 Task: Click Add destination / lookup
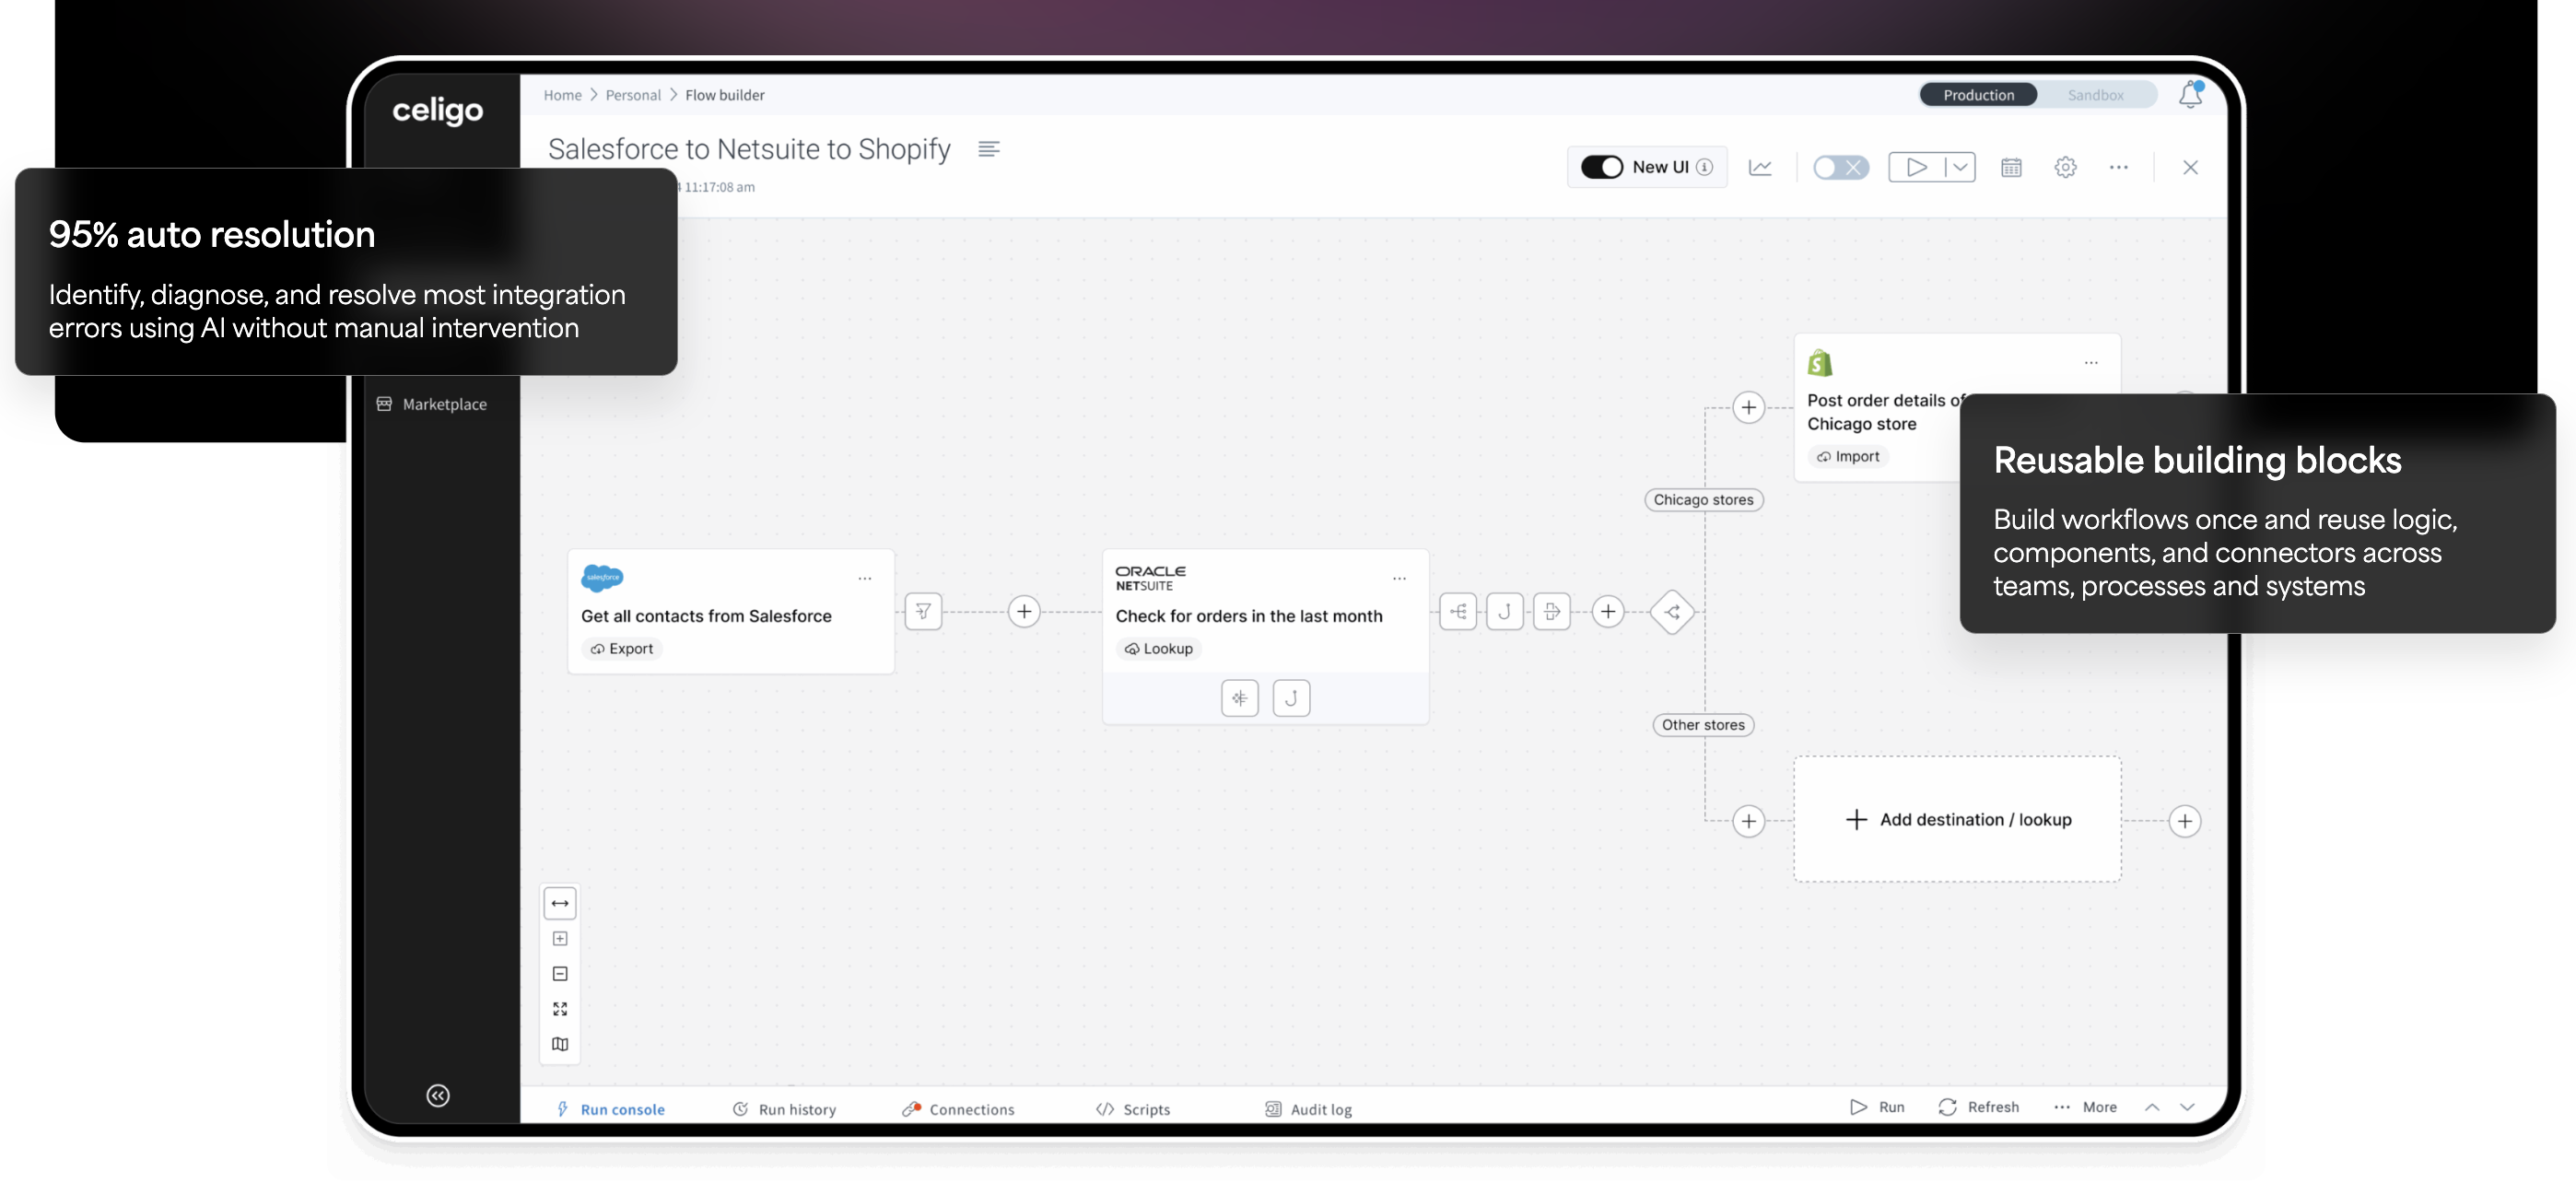click(x=1957, y=819)
